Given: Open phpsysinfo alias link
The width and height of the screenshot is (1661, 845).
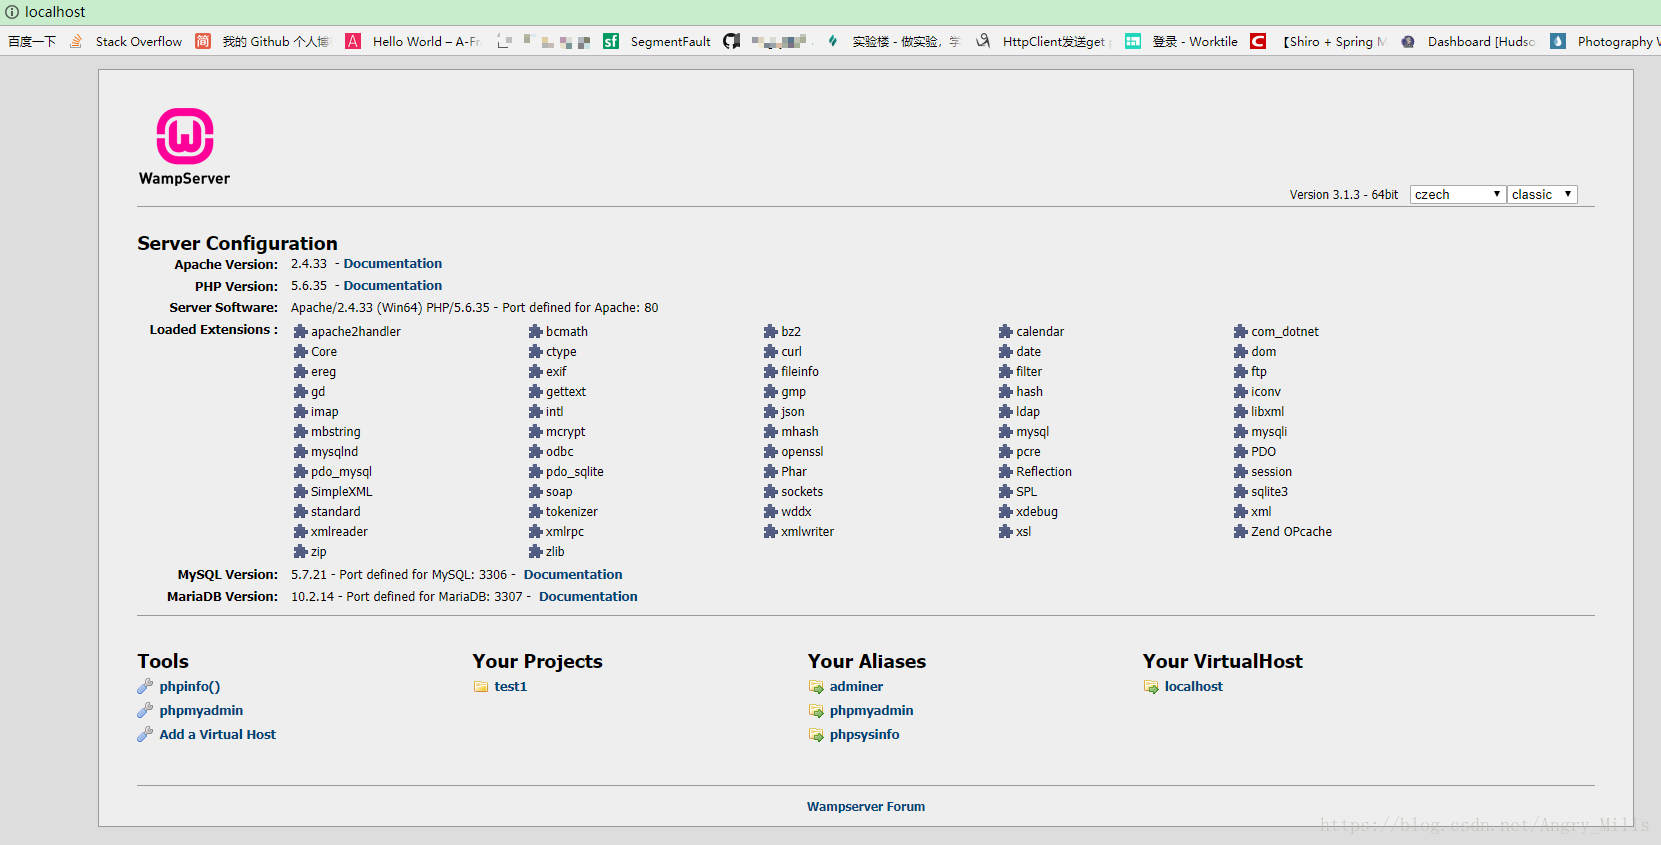Looking at the screenshot, I should tap(864, 735).
